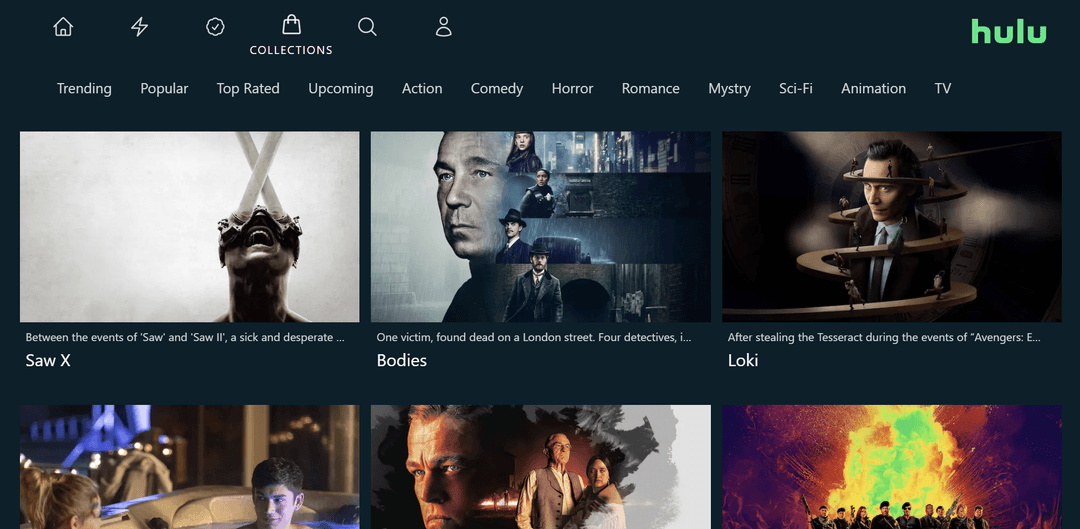
Task: Switch to the Top Rated category
Action: point(248,88)
